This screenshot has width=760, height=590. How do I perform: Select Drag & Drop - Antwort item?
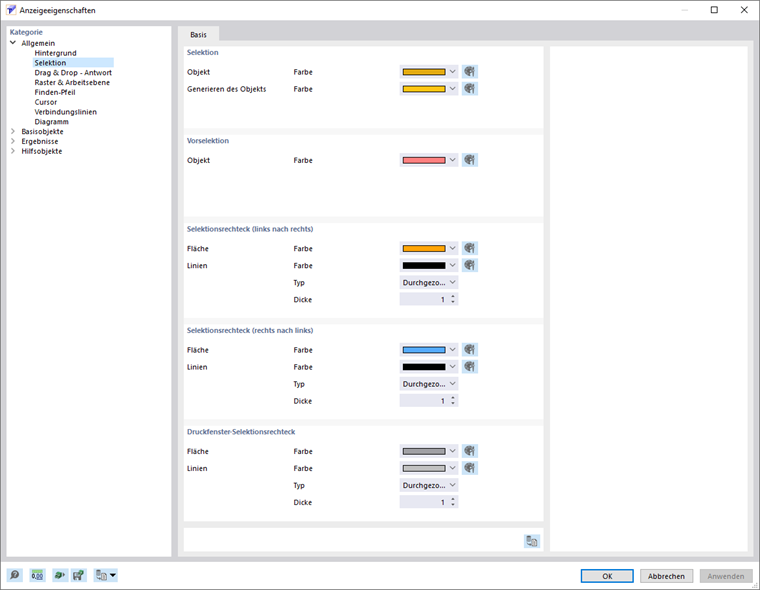73,73
